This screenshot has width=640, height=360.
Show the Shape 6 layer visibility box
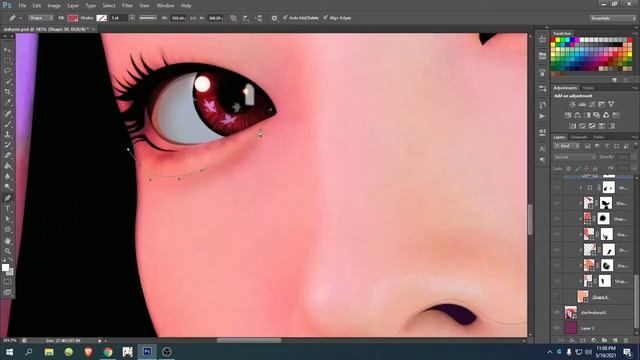tap(557, 297)
